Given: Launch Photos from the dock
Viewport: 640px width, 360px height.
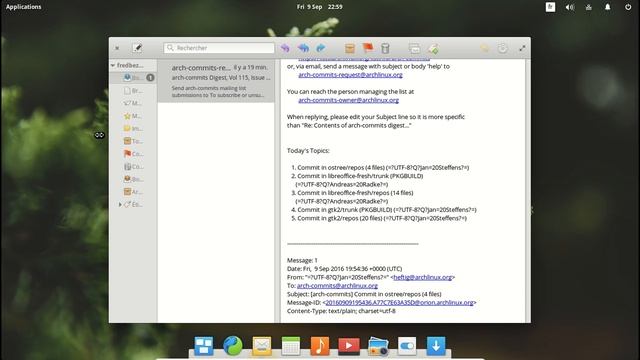Looking at the screenshot, I should coord(378,346).
